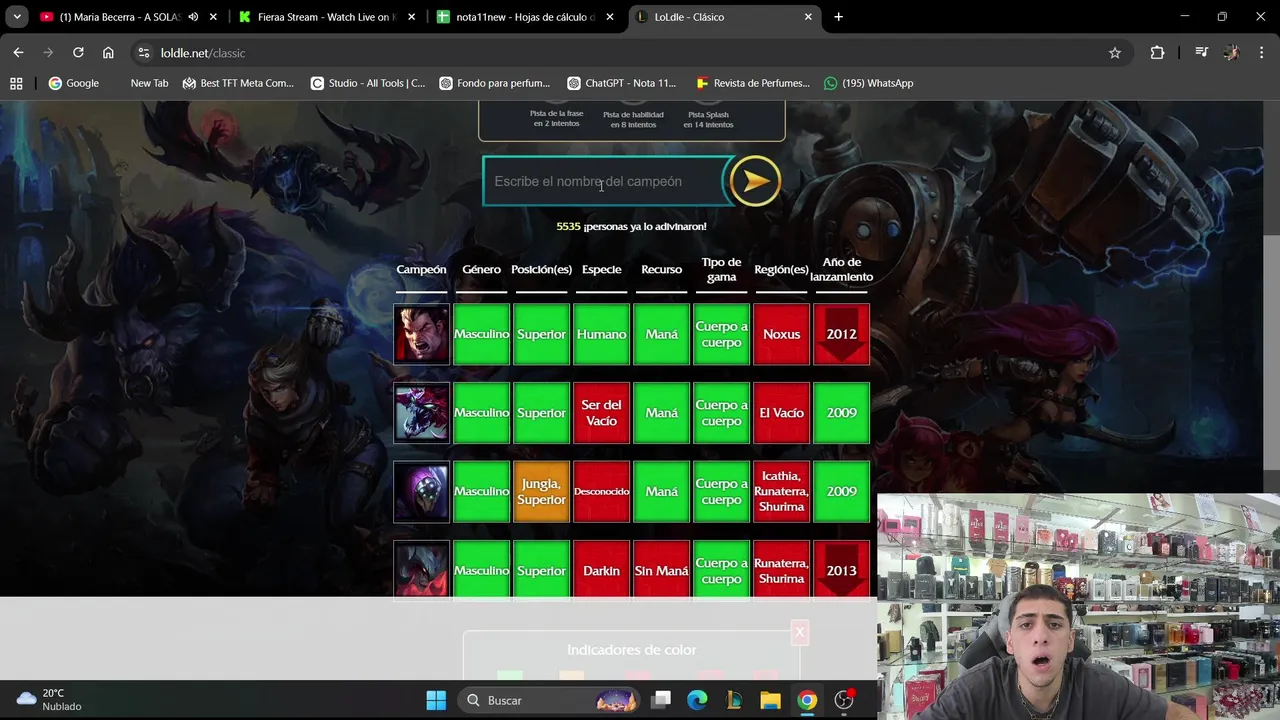Open League of Legends from the taskbar
Image resolution: width=1280 pixels, height=720 pixels.
point(734,700)
